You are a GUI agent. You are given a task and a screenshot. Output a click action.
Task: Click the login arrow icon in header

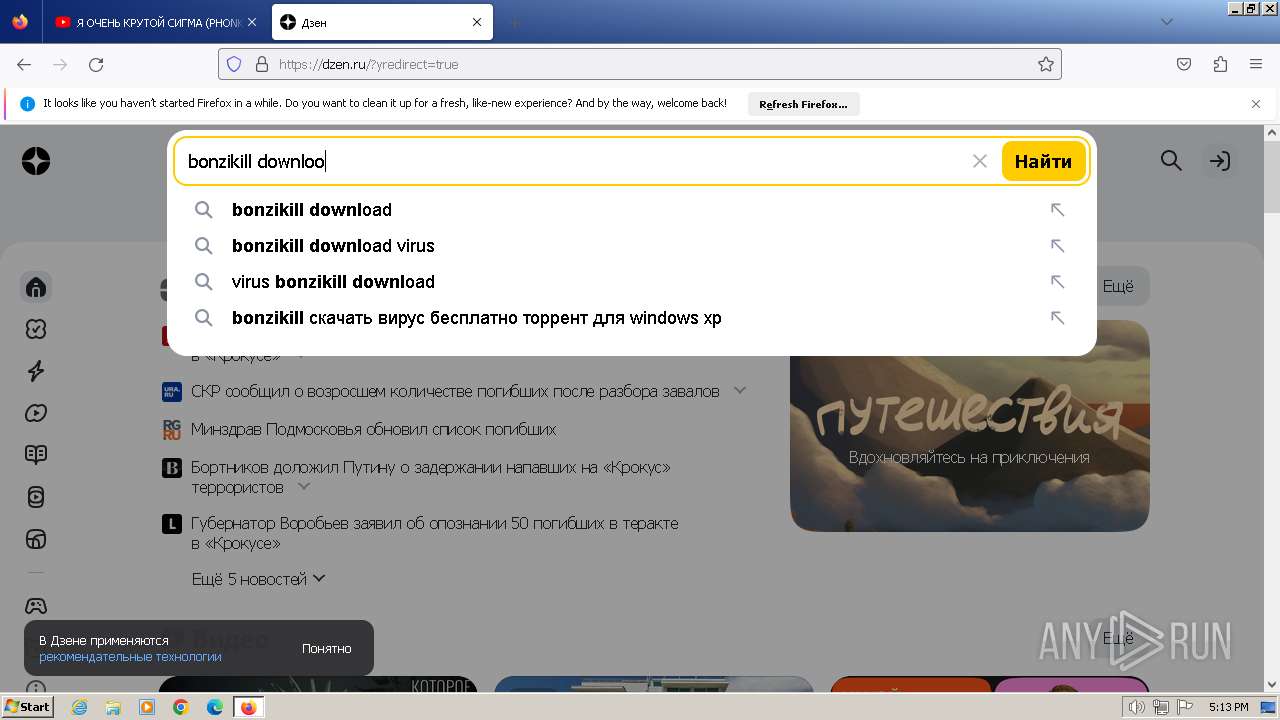[x=1219, y=161]
